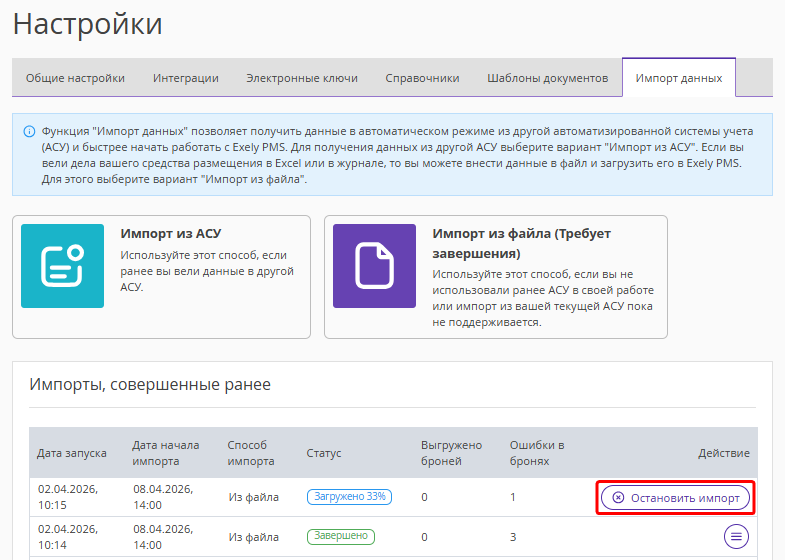Viewport: 785px width, 560px height.
Task: Click Из файла in the Завершено row
Action: [254, 537]
